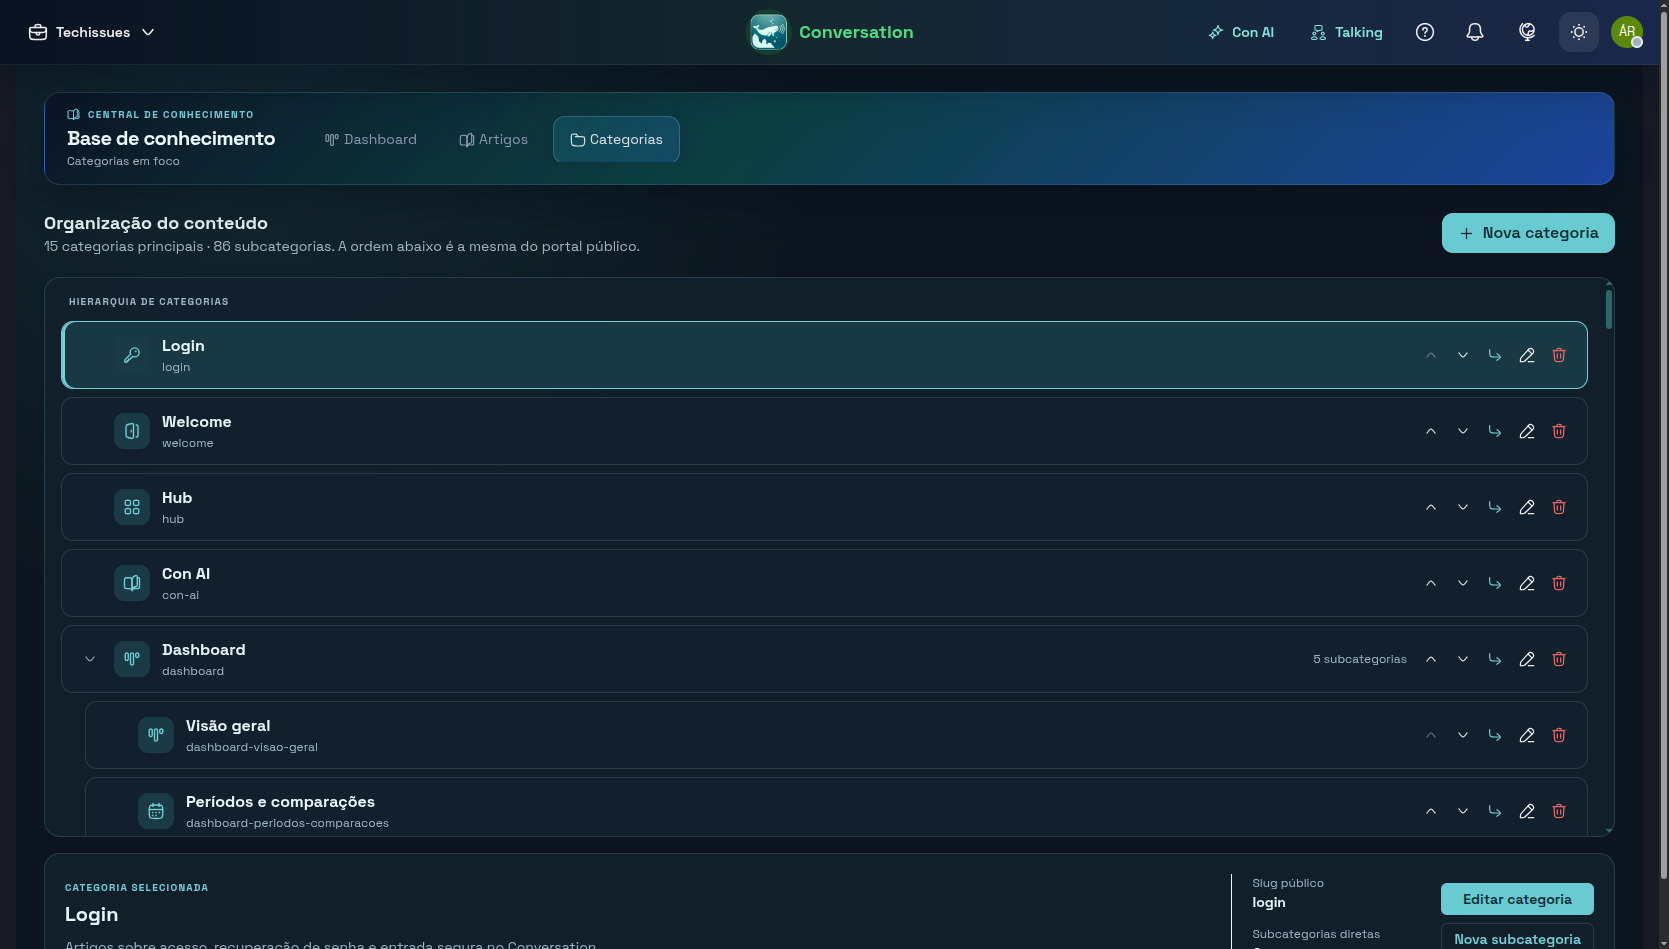Open the help question mark icon
The image size is (1669, 949).
[x=1425, y=32]
